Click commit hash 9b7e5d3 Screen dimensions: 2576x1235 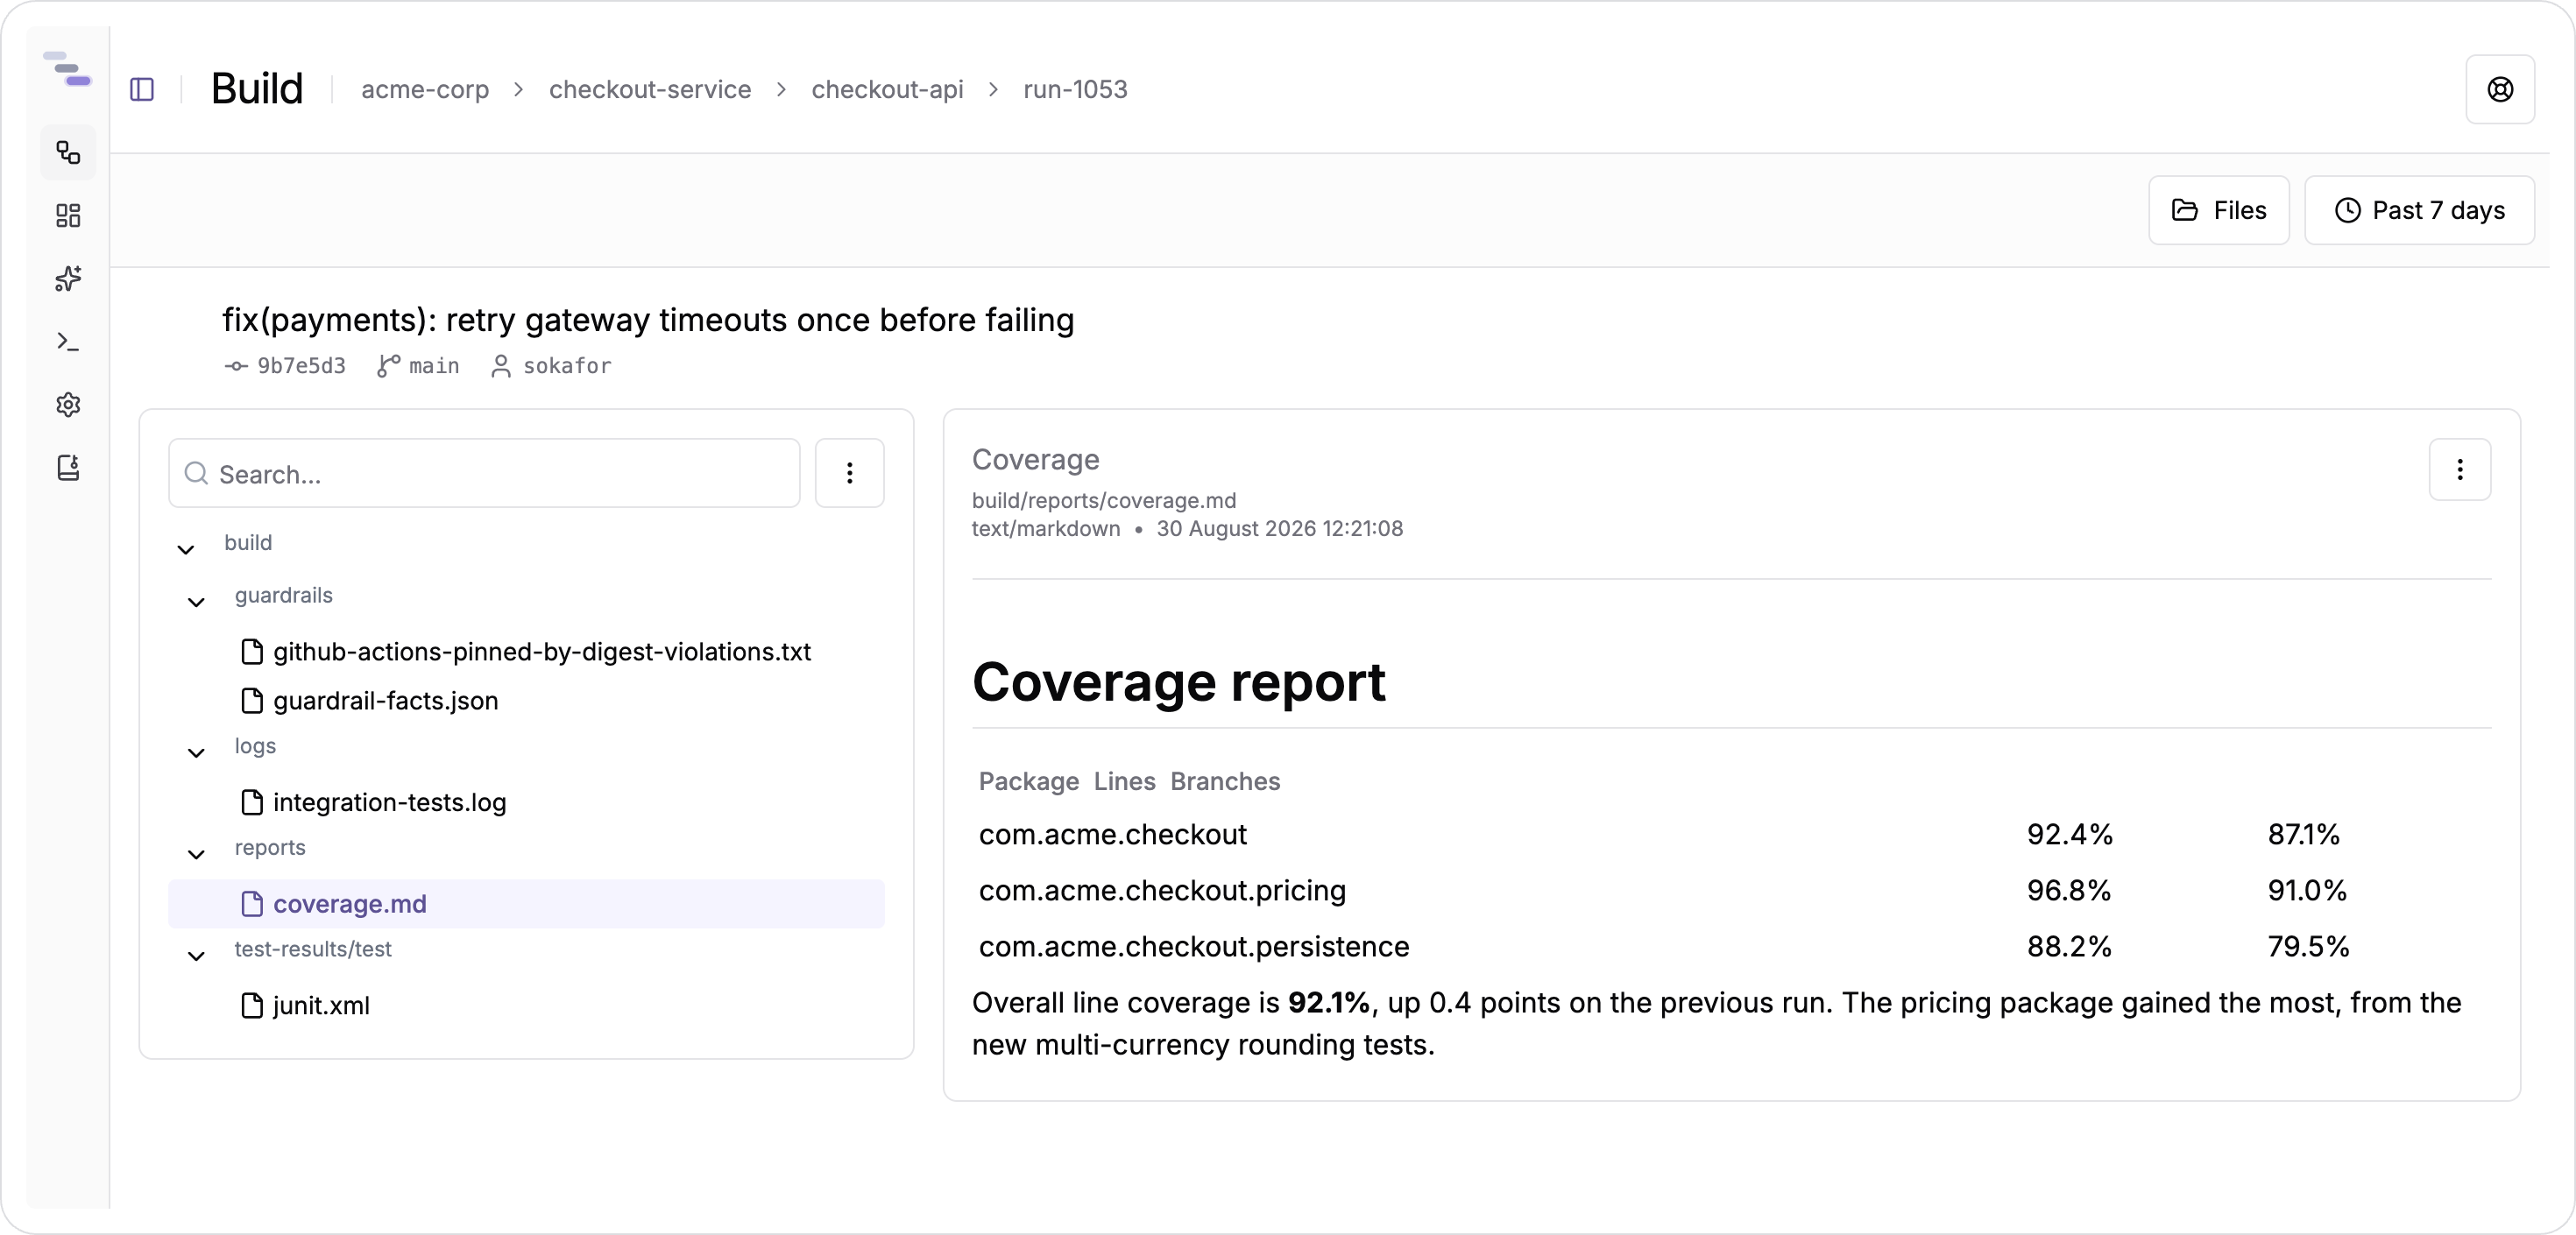pos(301,366)
